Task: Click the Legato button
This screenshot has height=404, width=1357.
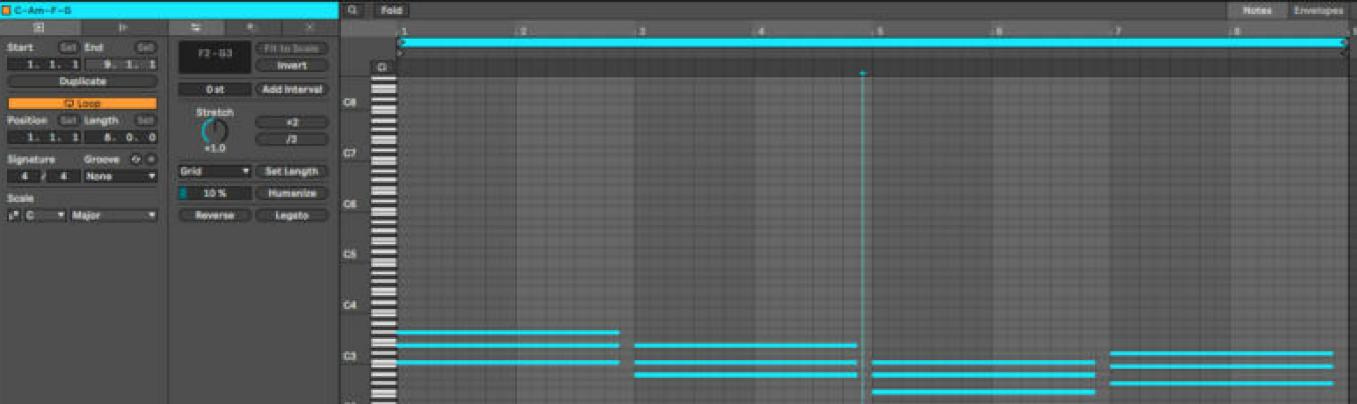Action: point(291,215)
